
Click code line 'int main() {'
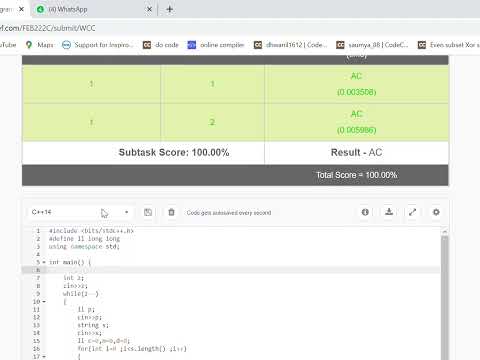70,262
